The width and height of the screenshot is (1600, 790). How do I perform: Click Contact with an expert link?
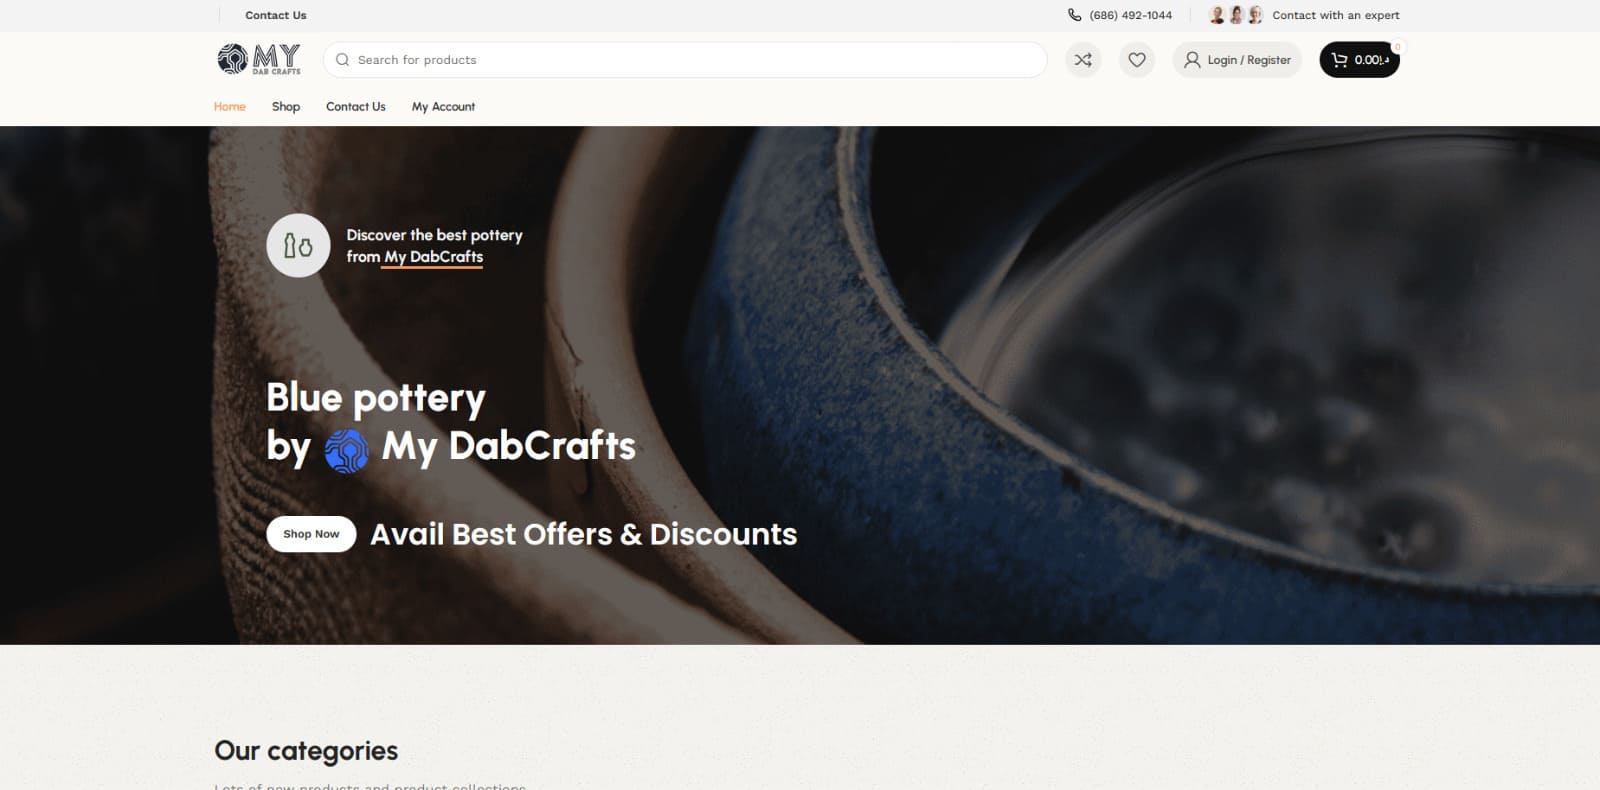pos(1335,15)
